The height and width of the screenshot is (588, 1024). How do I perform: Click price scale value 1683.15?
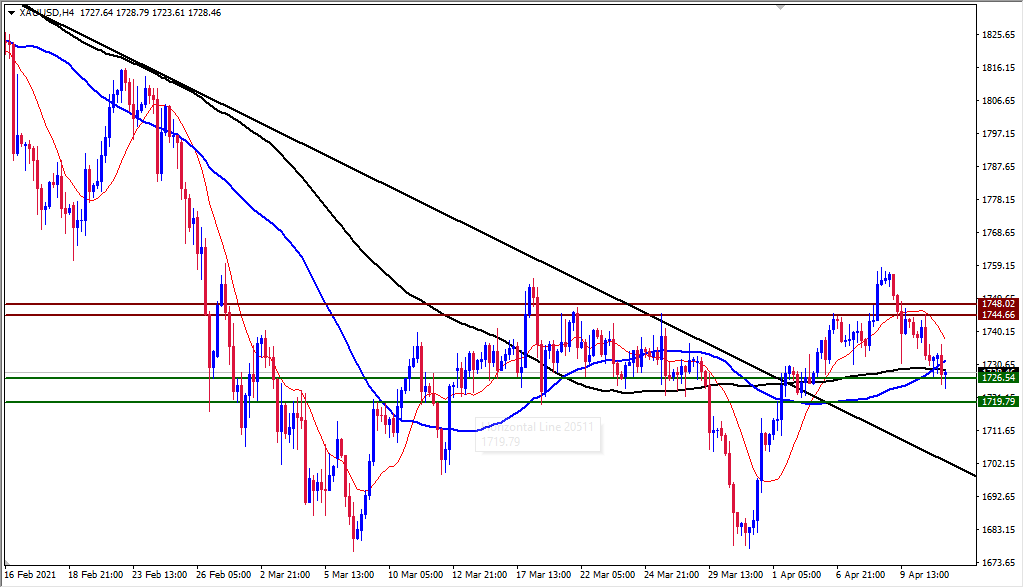(x=999, y=530)
